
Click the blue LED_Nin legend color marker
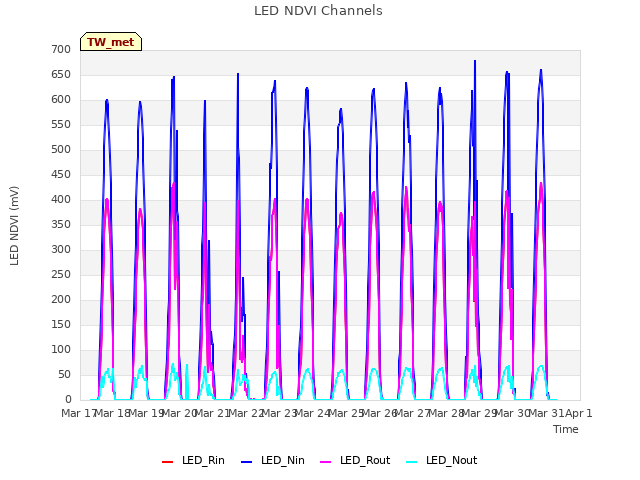[x=247, y=462]
